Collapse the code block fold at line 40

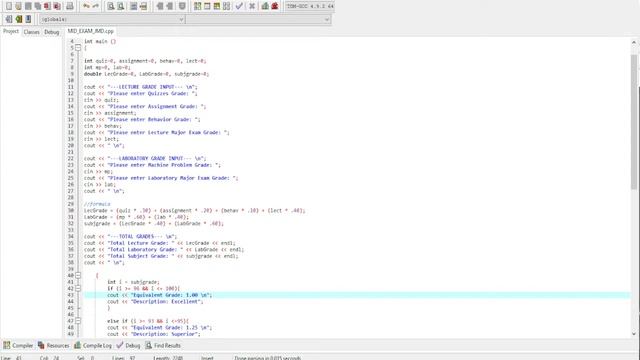point(78,276)
